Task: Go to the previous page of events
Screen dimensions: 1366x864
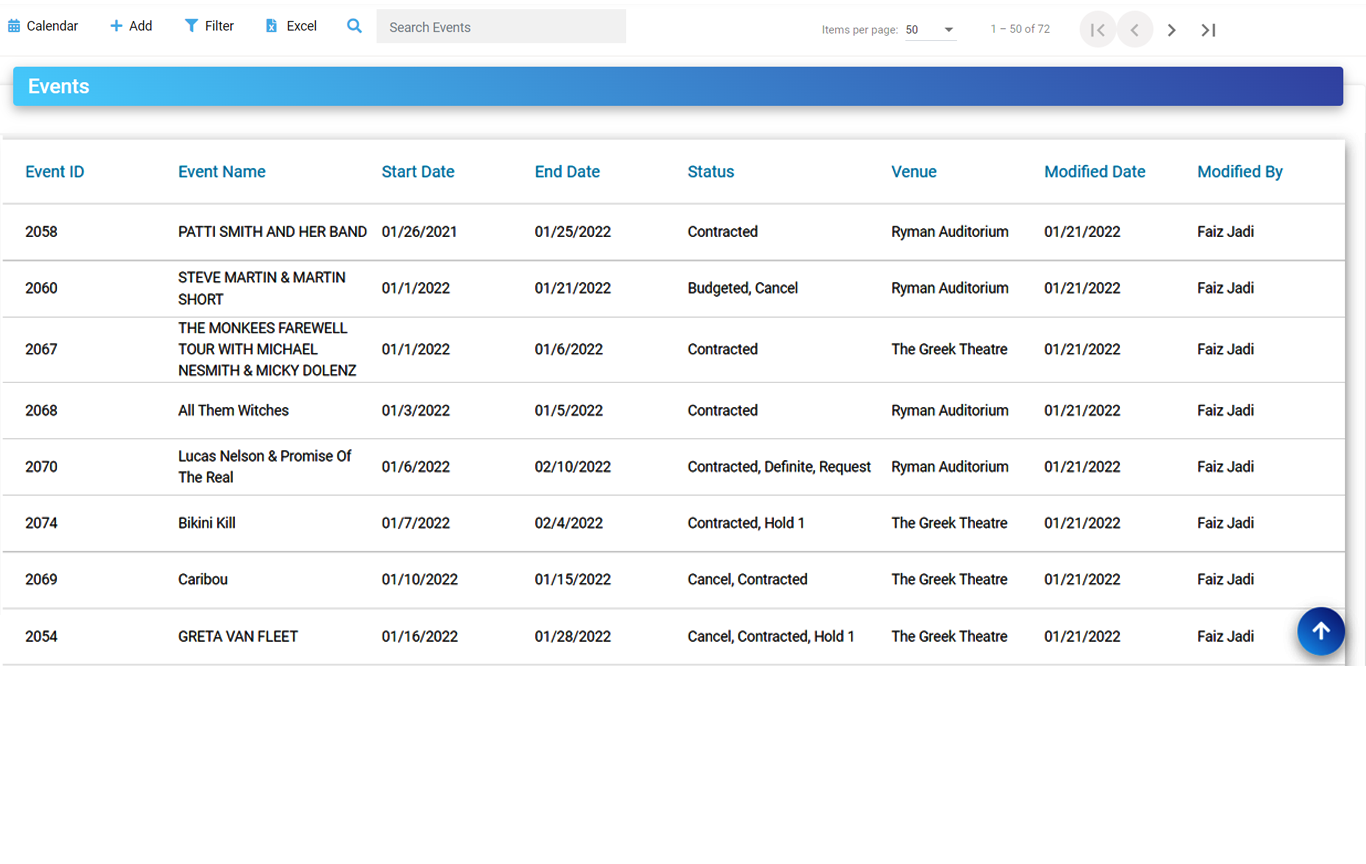Action: (x=1134, y=29)
